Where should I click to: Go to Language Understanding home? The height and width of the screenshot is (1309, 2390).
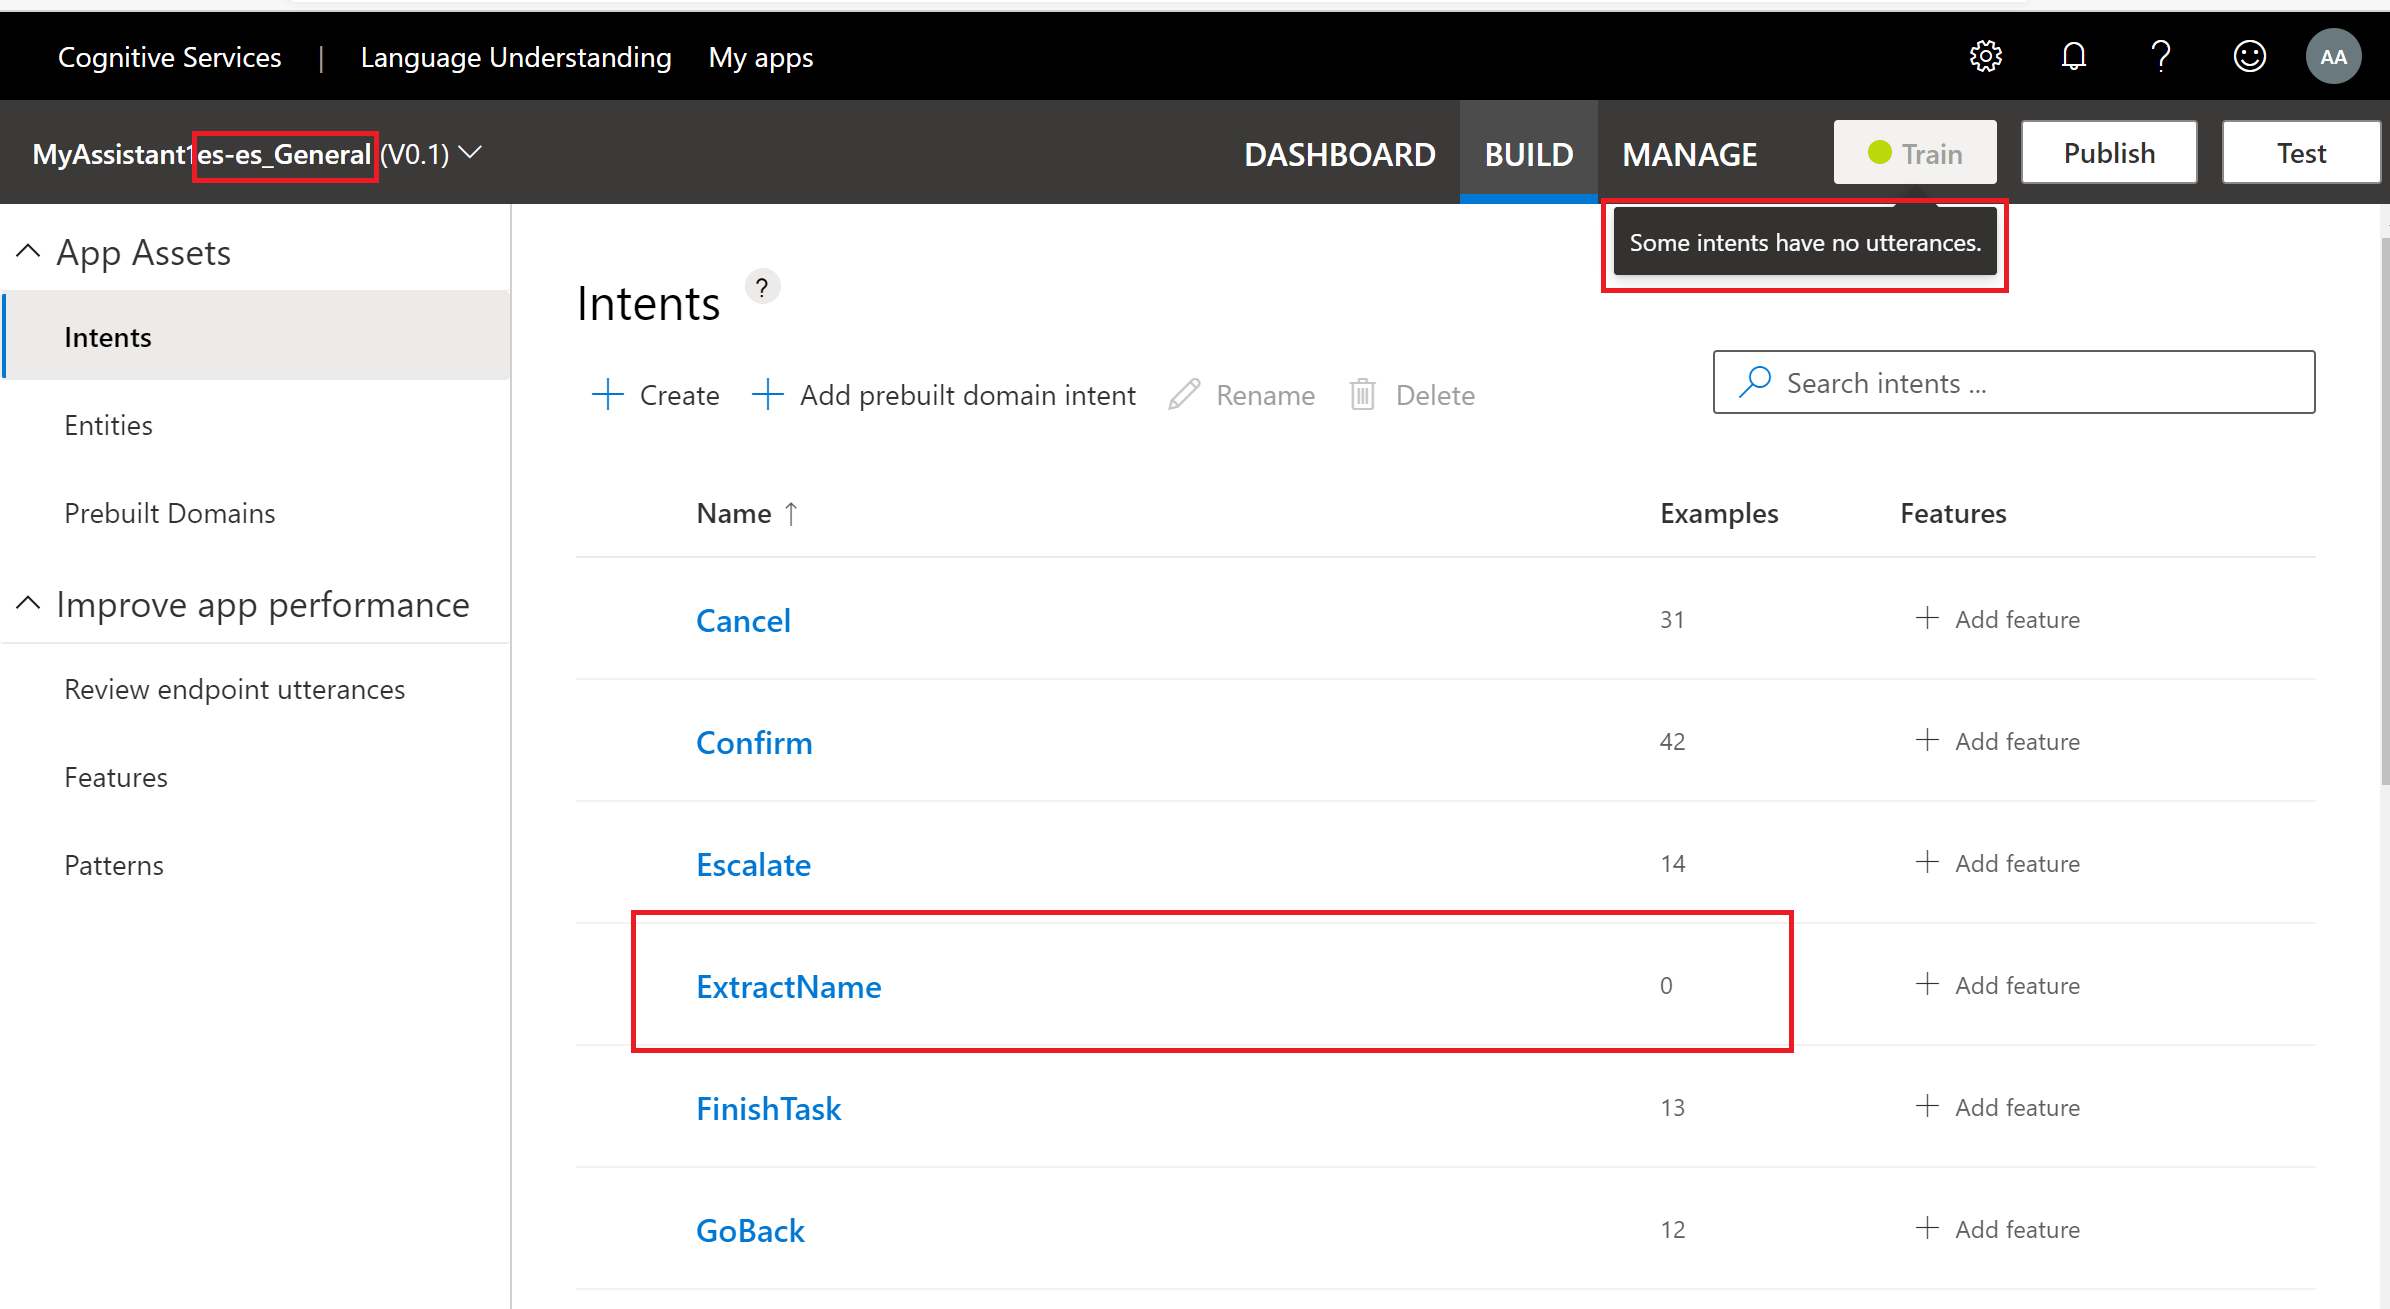[x=516, y=58]
